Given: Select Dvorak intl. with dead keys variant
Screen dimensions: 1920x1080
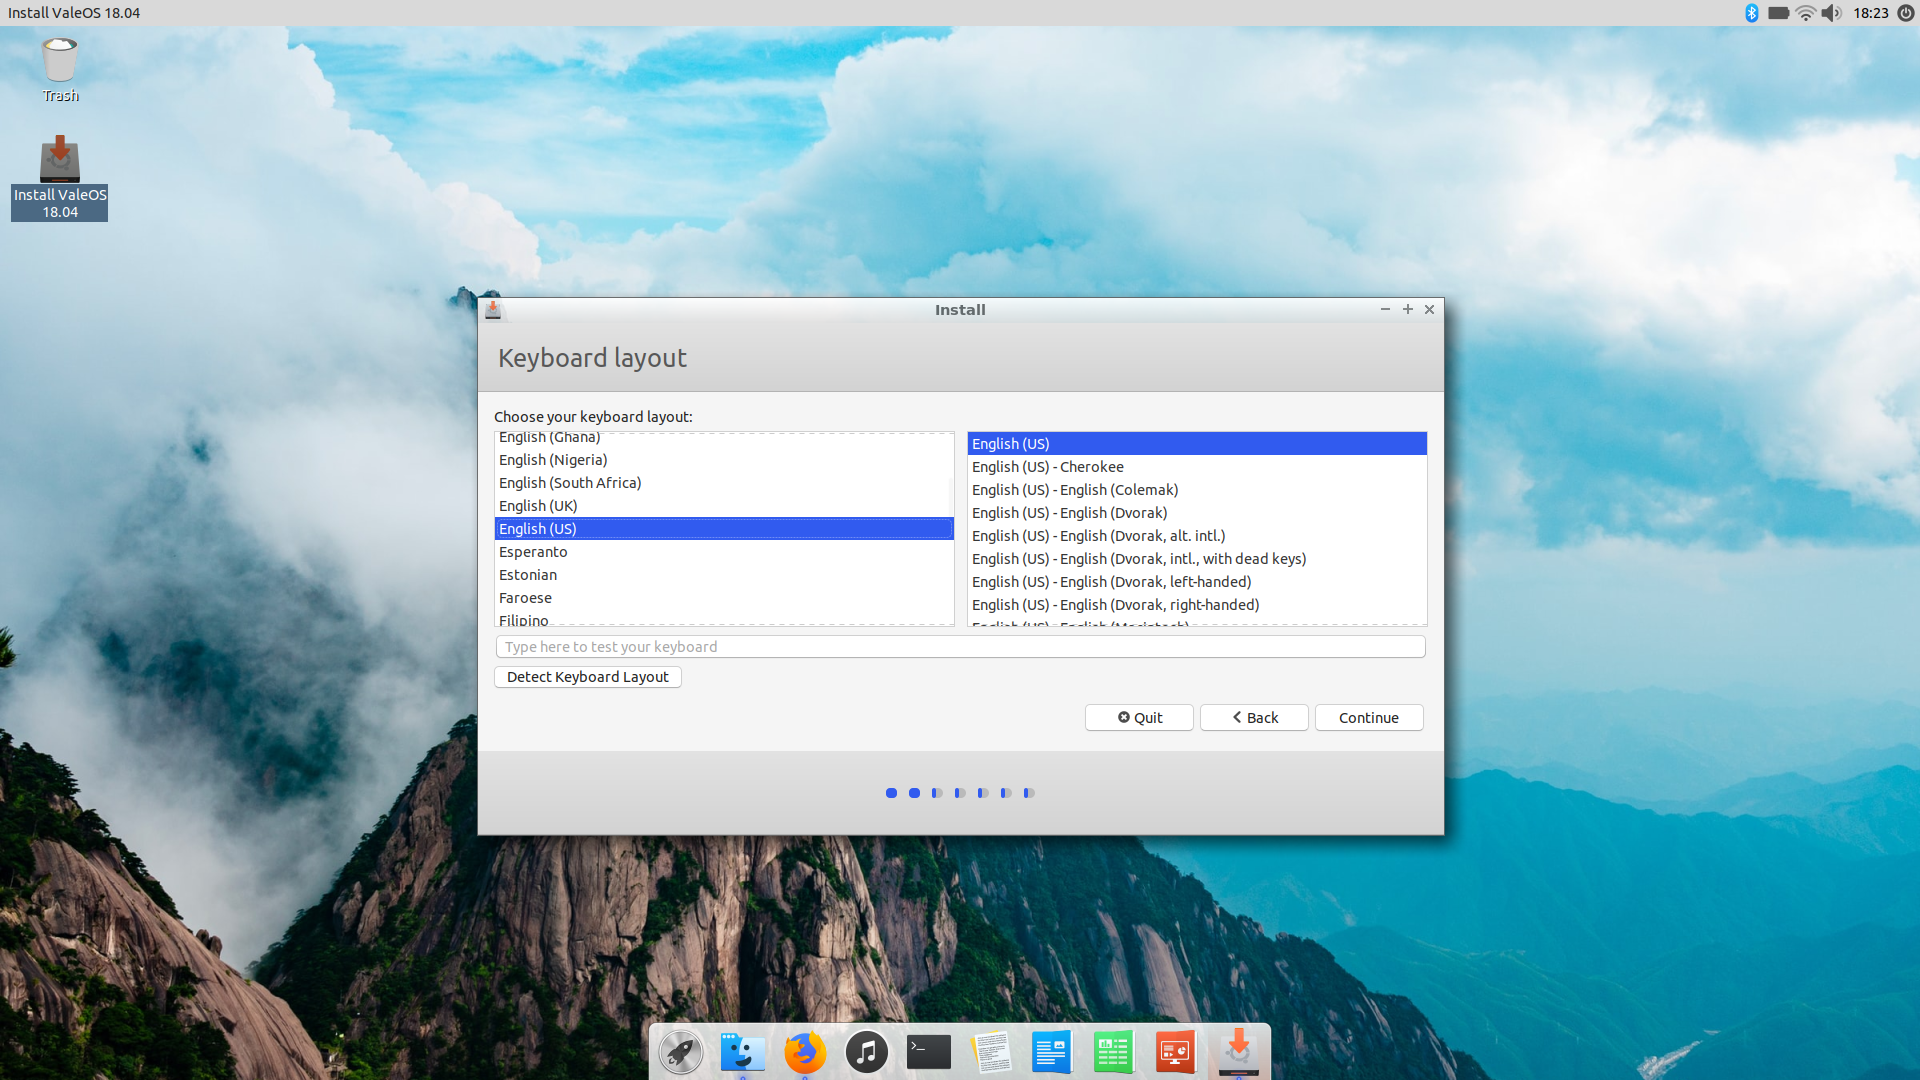Looking at the screenshot, I should click(1197, 559).
